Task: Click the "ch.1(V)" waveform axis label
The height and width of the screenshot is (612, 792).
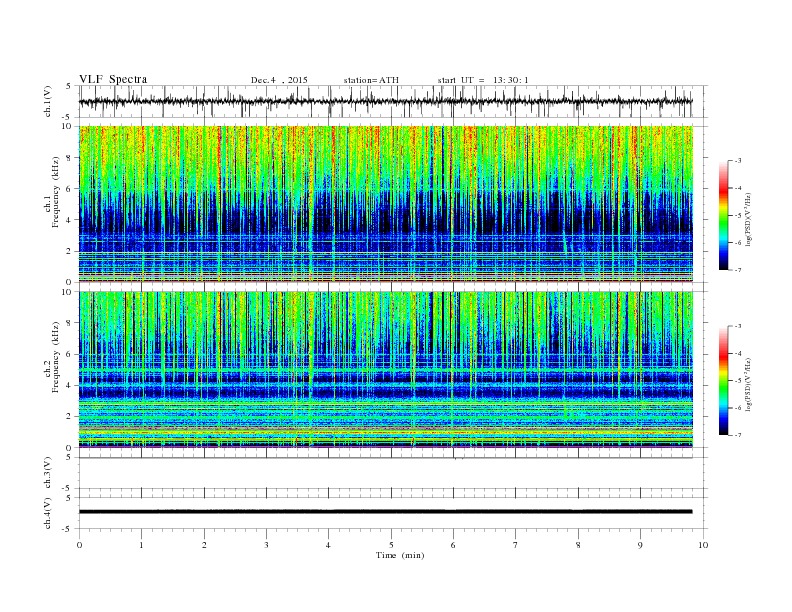Action: [48, 101]
